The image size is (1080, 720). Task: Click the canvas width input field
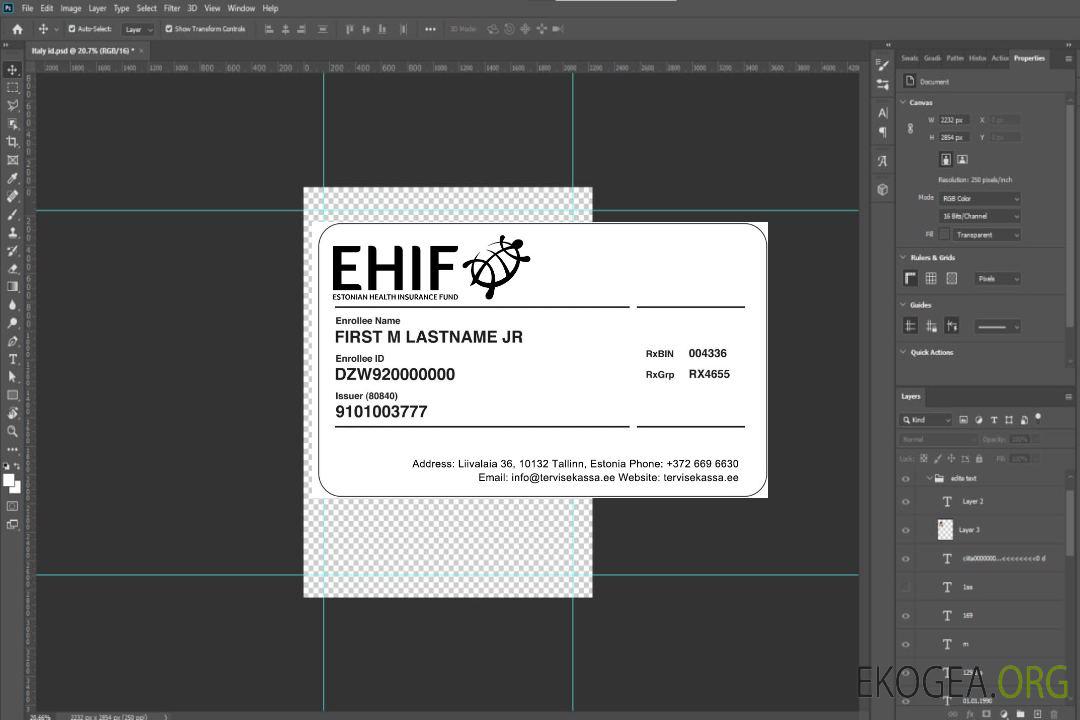954,120
